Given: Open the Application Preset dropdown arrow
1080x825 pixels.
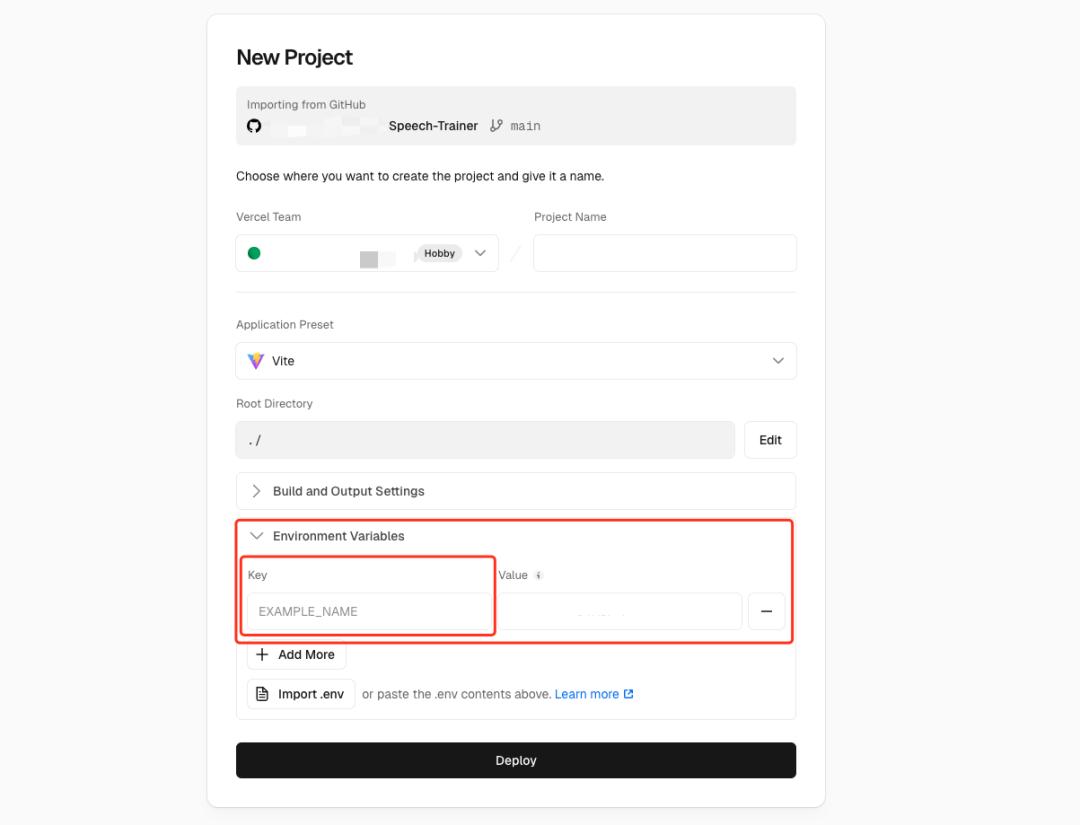Looking at the screenshot, I should (x=778, y=361).
